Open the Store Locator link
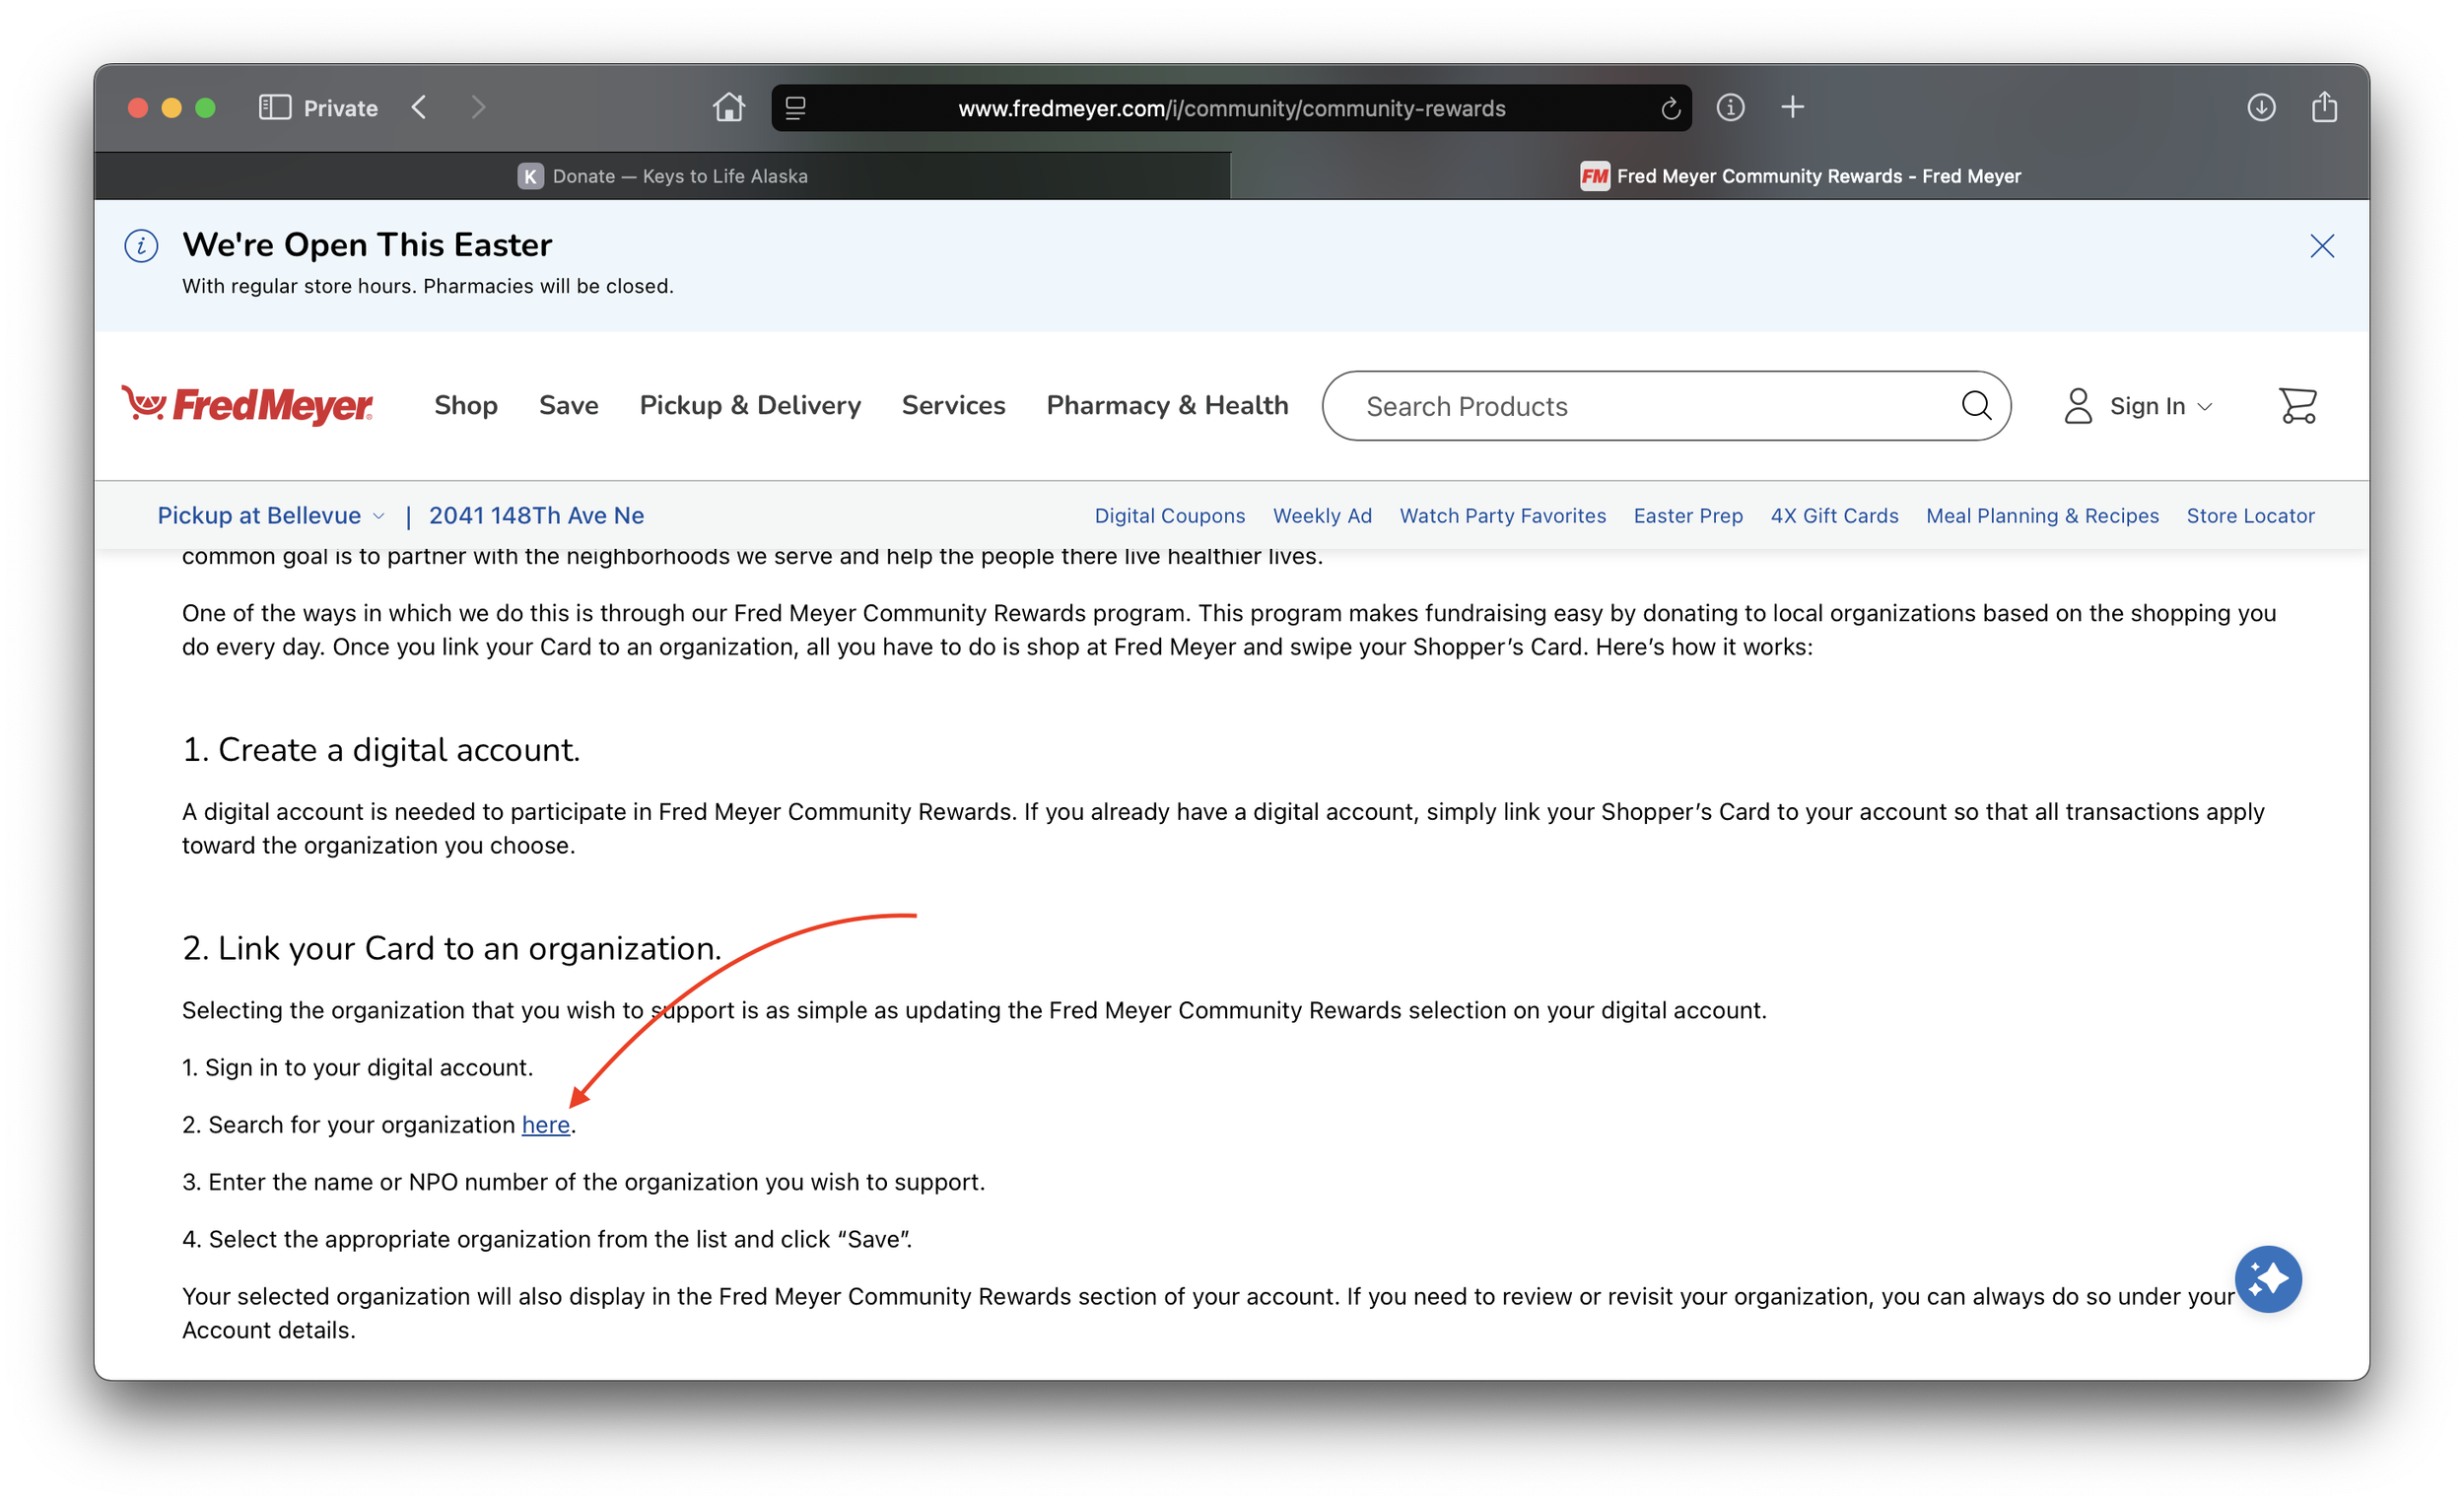 [2249, 516]
